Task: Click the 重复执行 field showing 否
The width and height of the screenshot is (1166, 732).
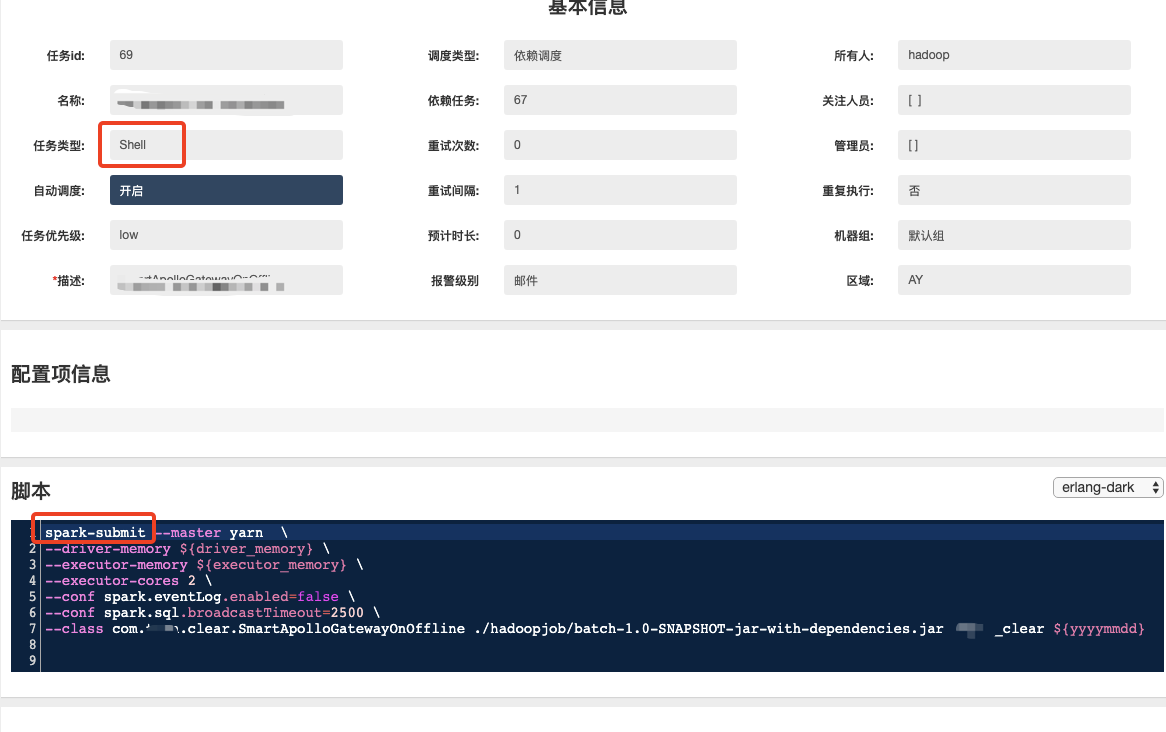Action: pos(1014,190)
